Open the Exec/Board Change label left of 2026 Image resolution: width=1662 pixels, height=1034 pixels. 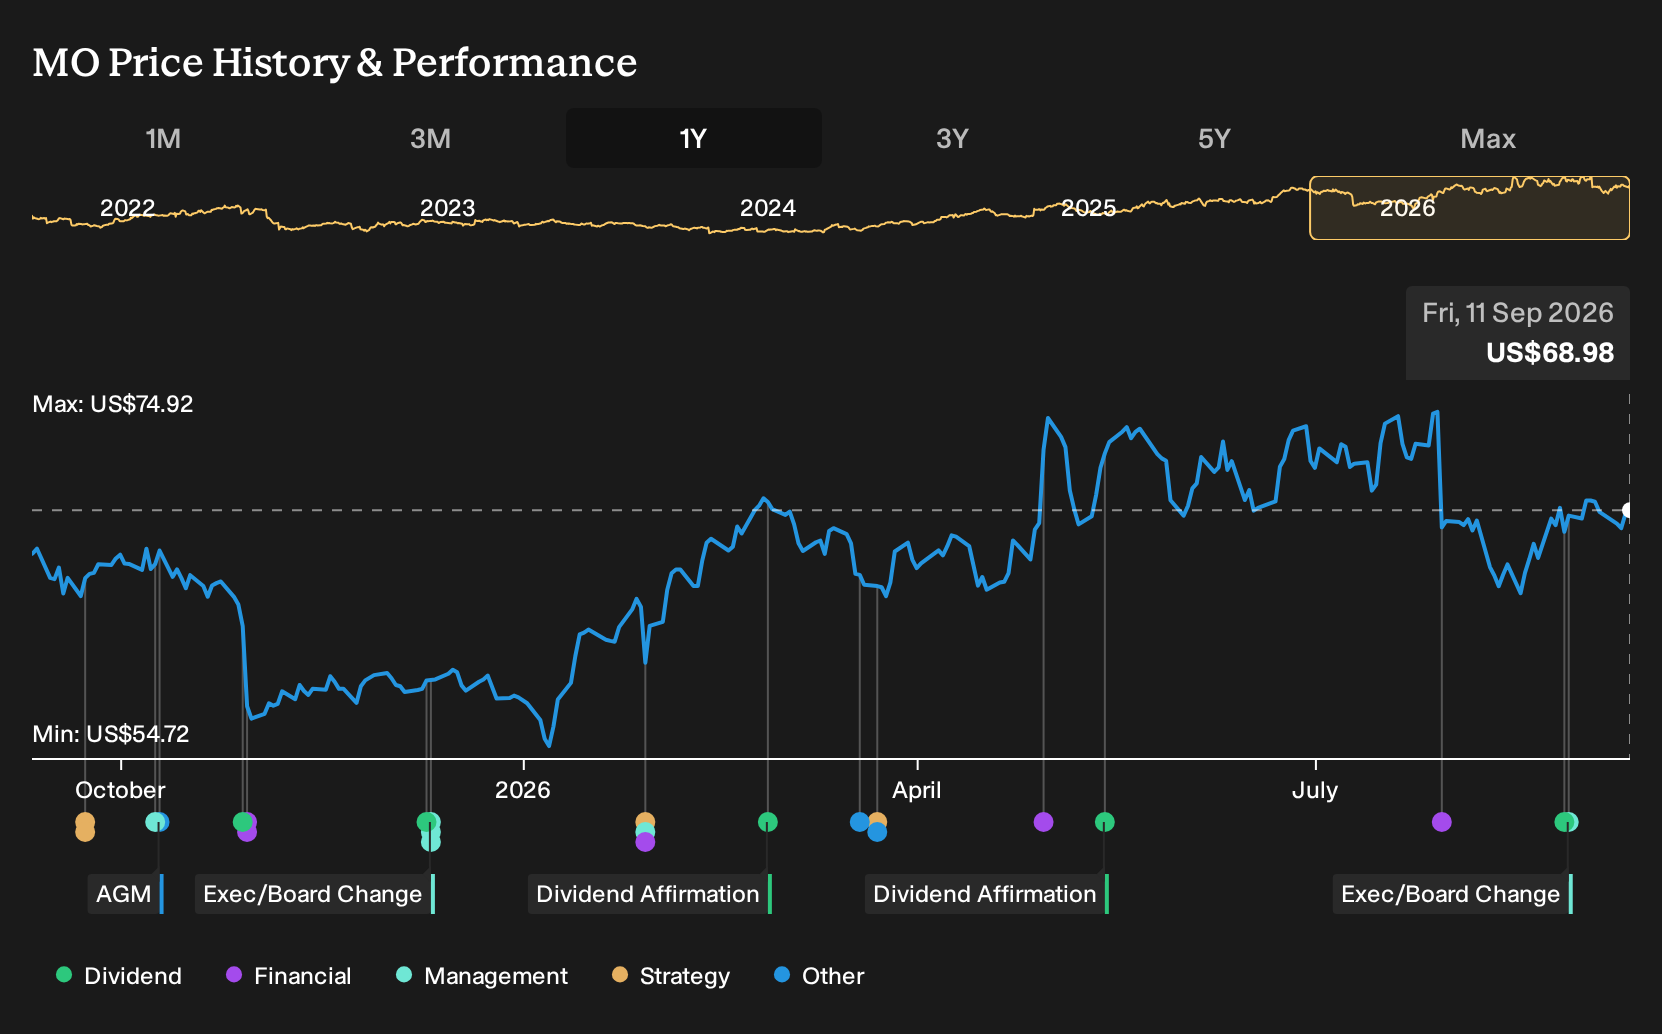click(x=314, y=894)
